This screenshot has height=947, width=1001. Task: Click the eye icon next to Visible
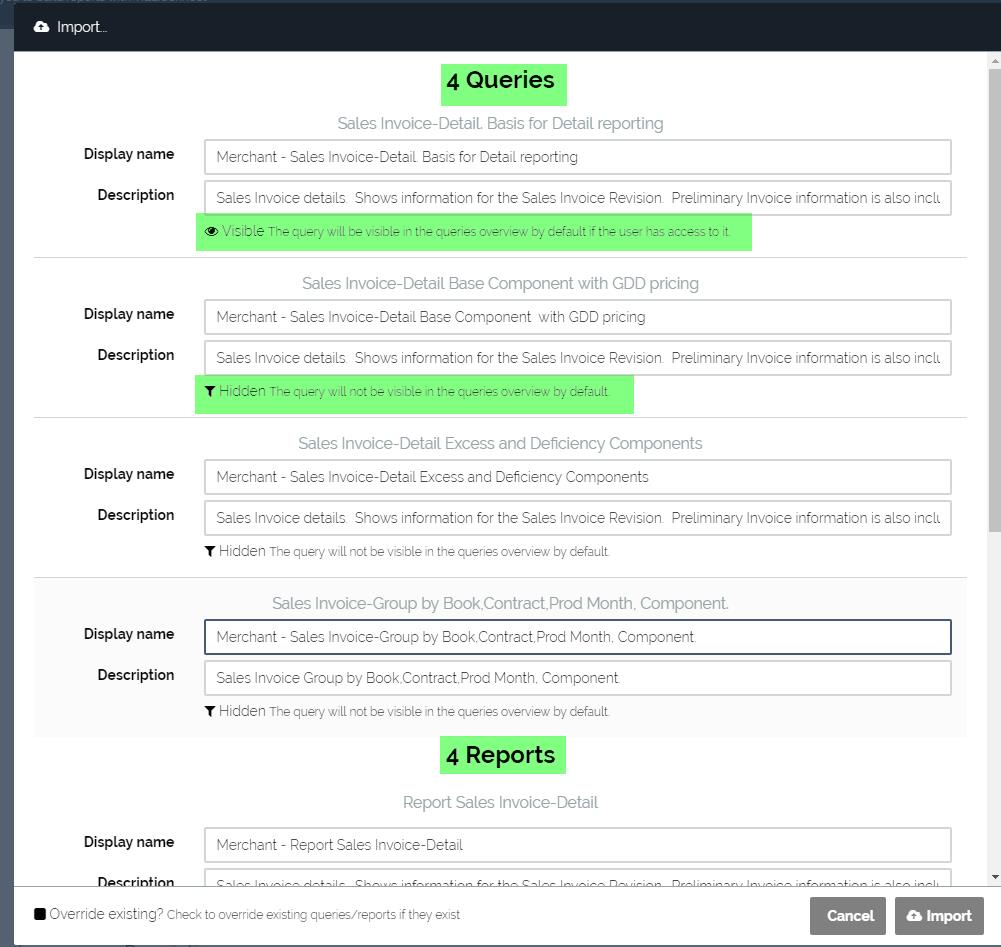tap(211, 231)
